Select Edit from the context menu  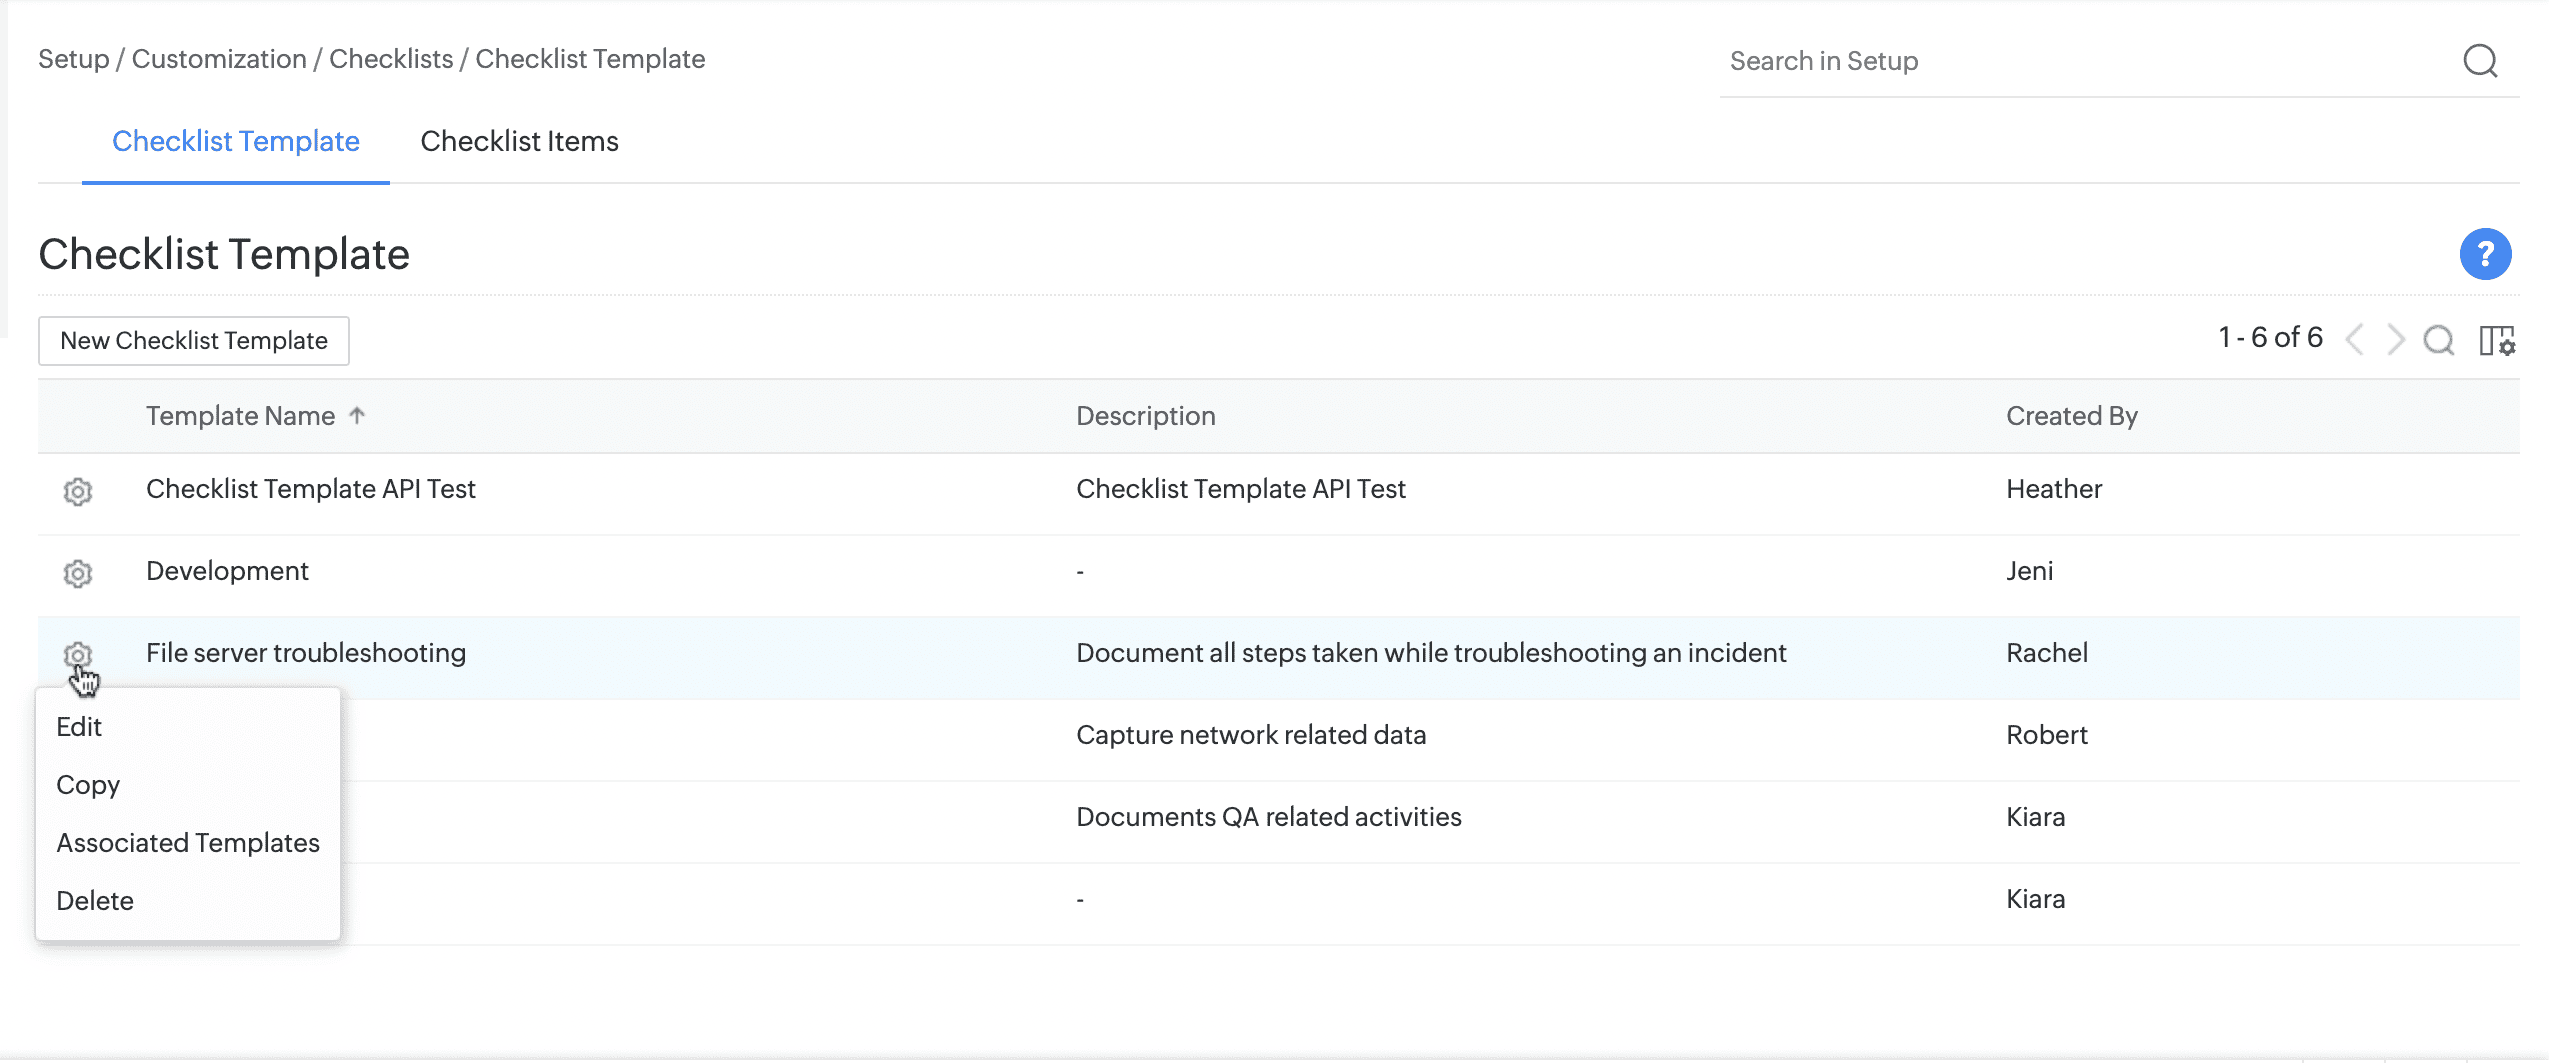coord(79,727)
